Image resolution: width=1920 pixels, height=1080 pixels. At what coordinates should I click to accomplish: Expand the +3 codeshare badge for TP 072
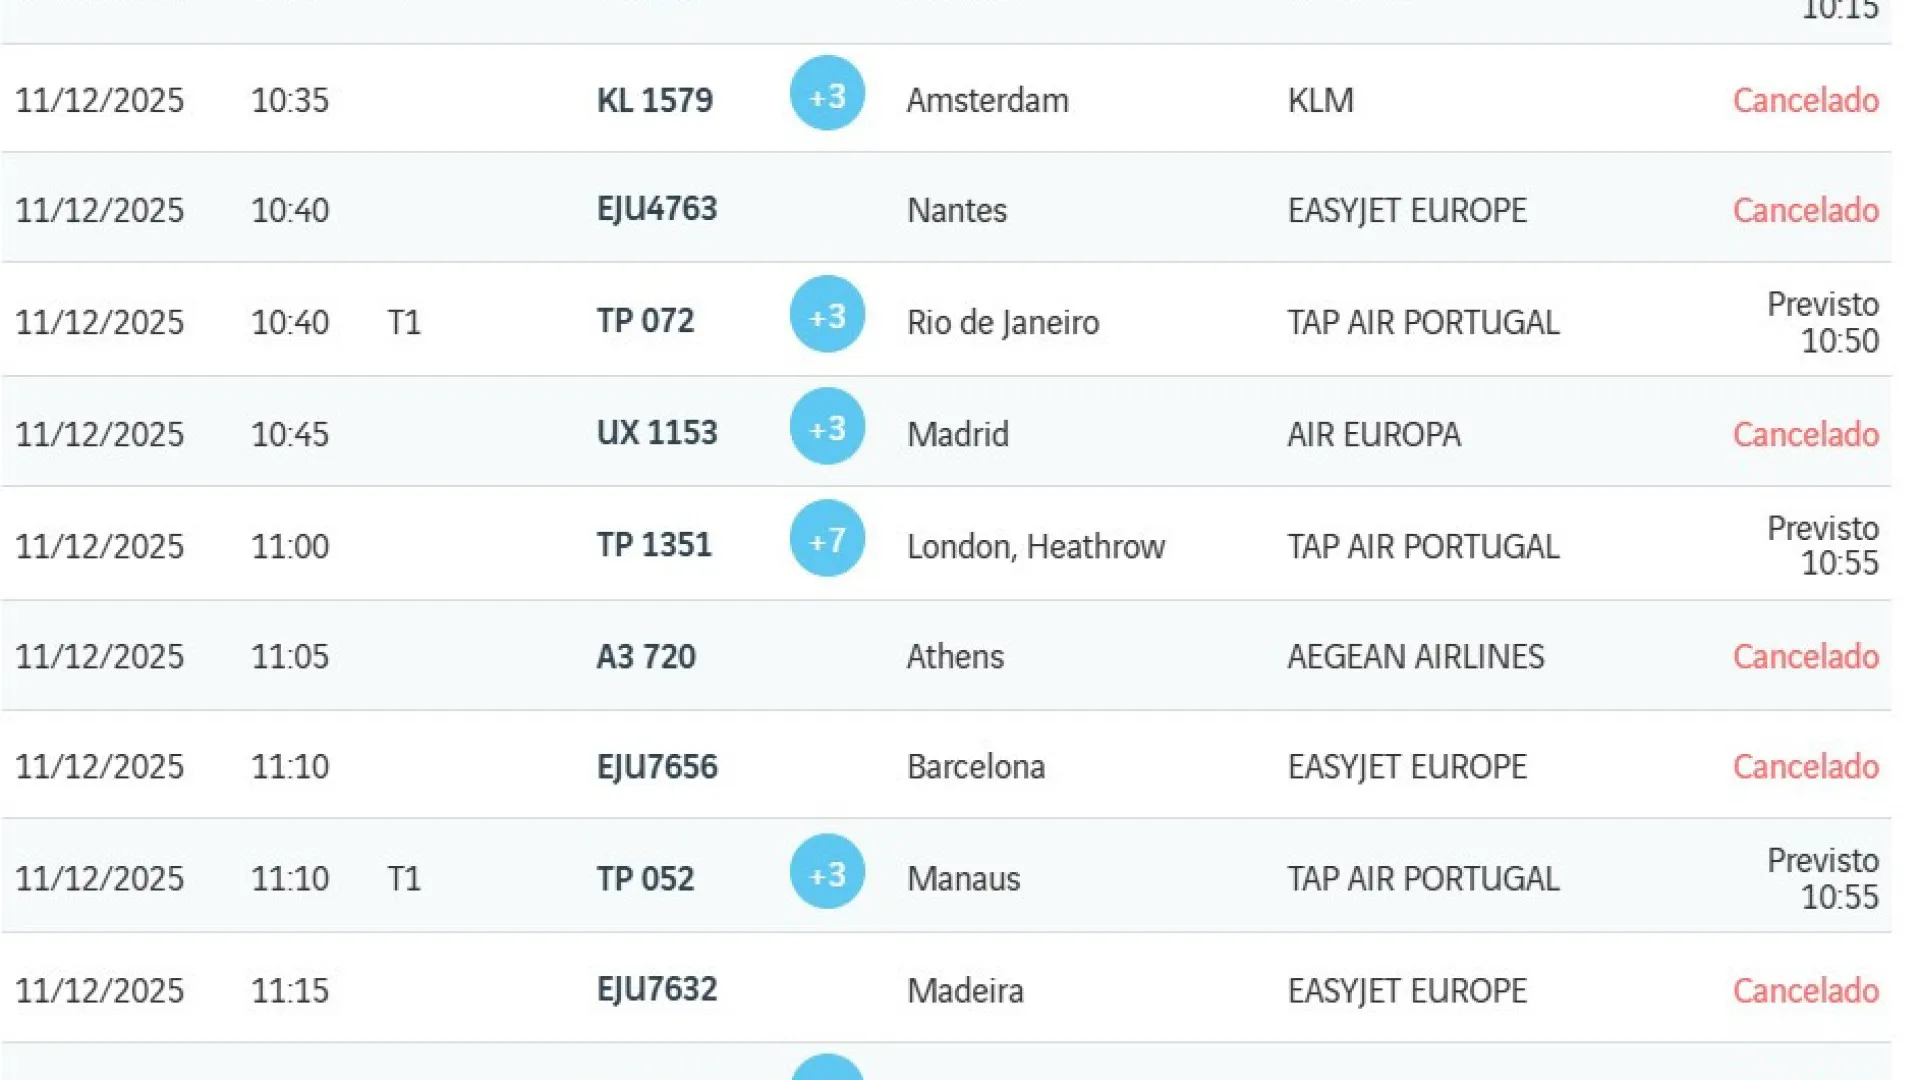pos(827,315)
